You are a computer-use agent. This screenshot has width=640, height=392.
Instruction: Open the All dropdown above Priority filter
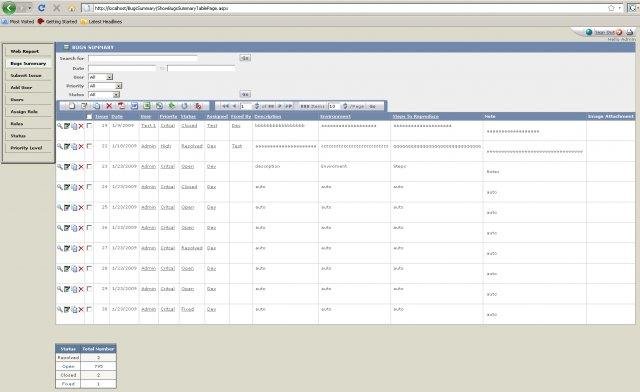click(x=100, y=77)
